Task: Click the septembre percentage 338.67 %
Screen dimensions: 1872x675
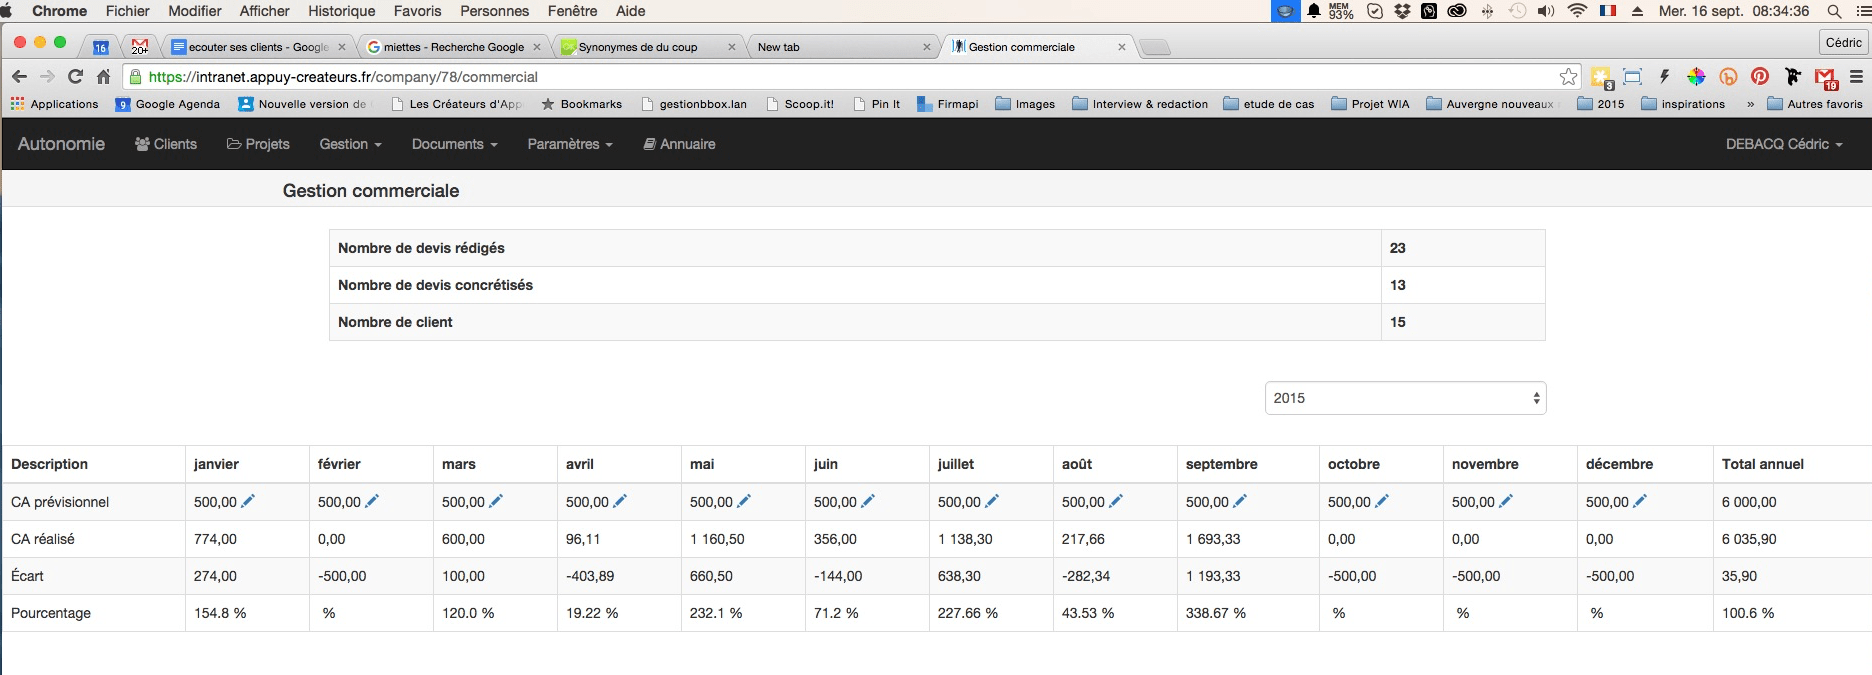Action: [x=1216, y=613]
